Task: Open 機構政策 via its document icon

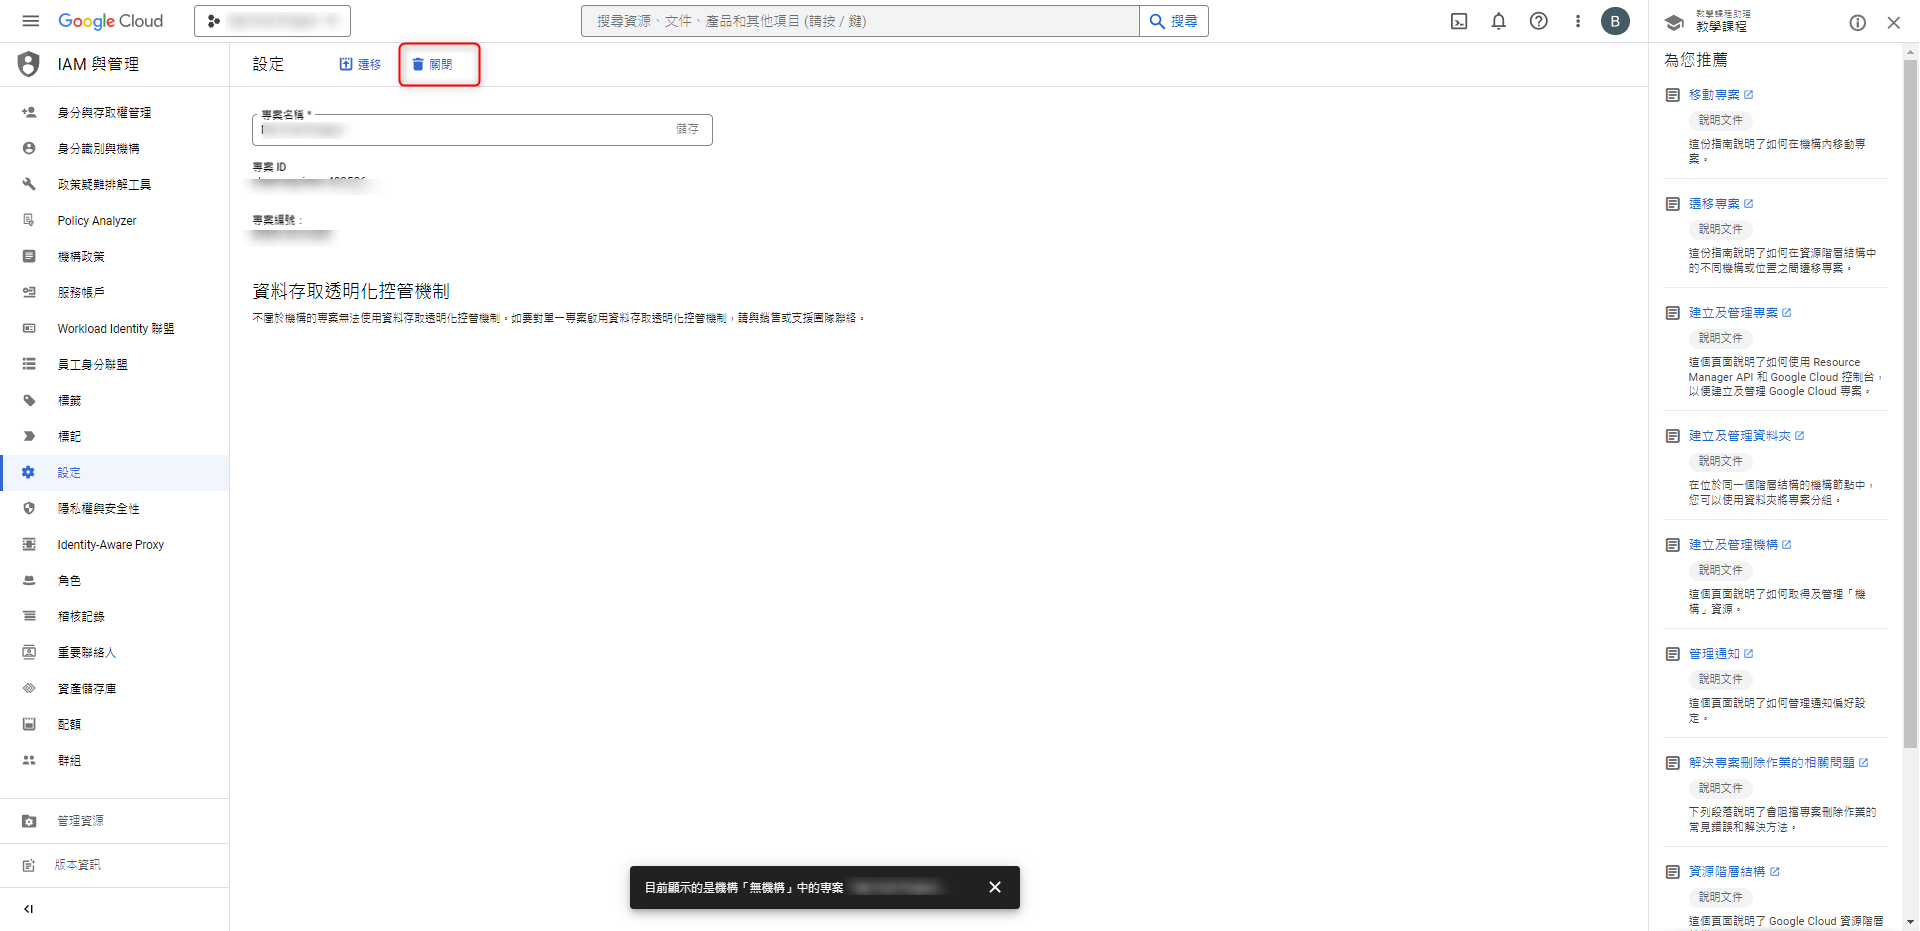Action: click(x=29, y=257)
